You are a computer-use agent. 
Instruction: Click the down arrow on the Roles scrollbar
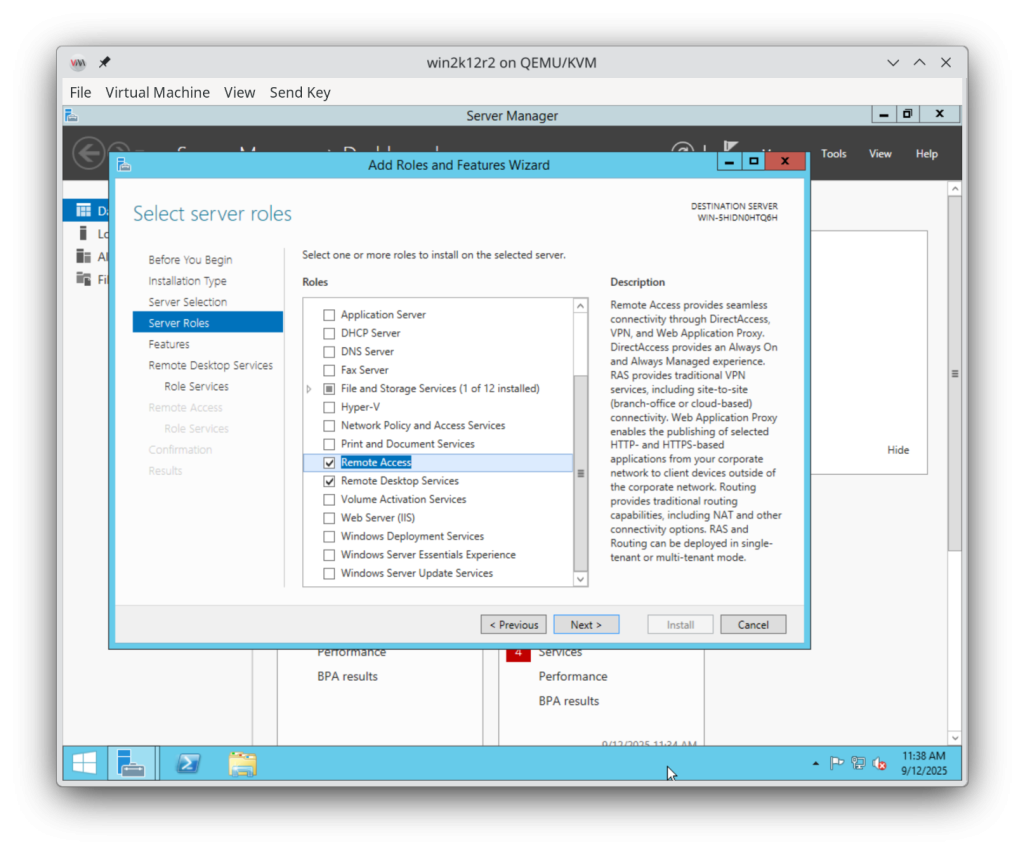click(x=580, y=578)
